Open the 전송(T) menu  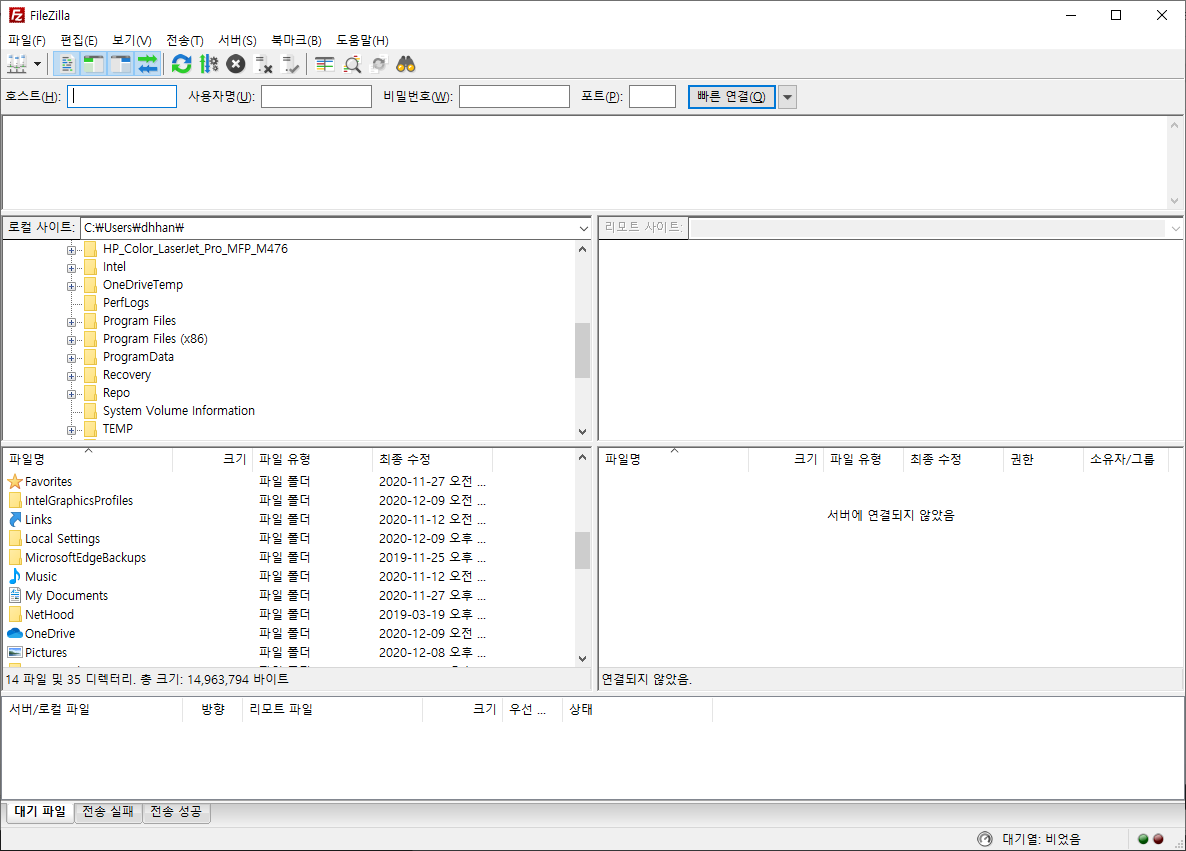[x=185, y=40]
